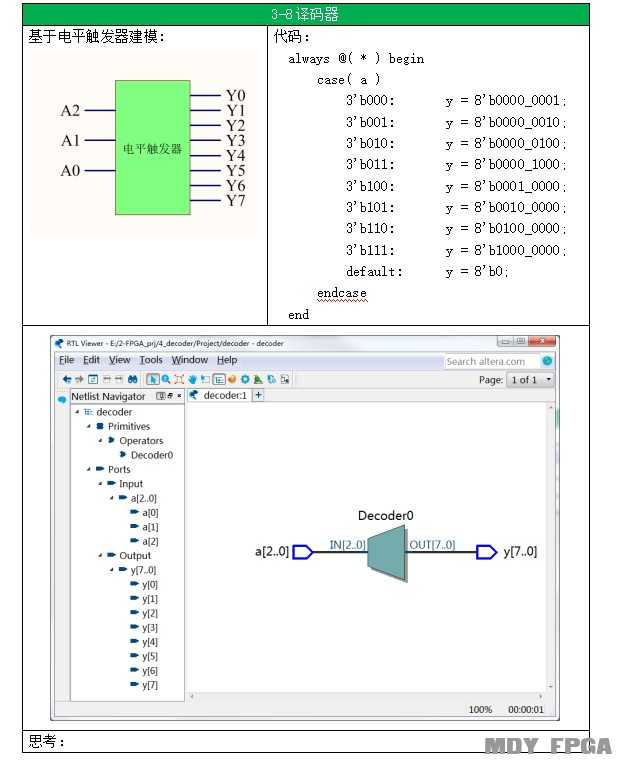Image resolution: width=617 pixels, height=760 pixels.
Task: Collapse the Primitives tree node
Action: click(x=89, y=427)
